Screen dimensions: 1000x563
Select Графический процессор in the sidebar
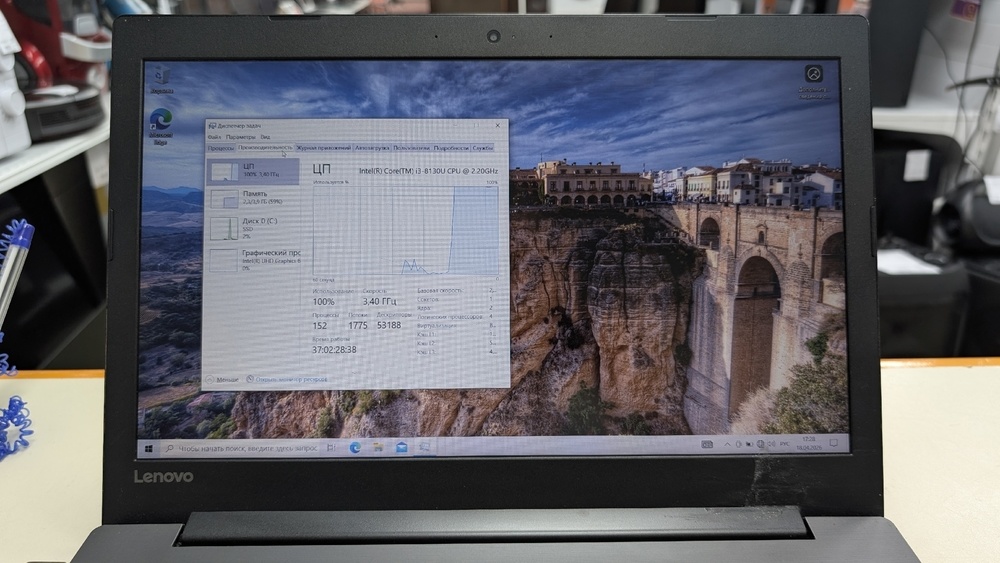click(253, 260)
